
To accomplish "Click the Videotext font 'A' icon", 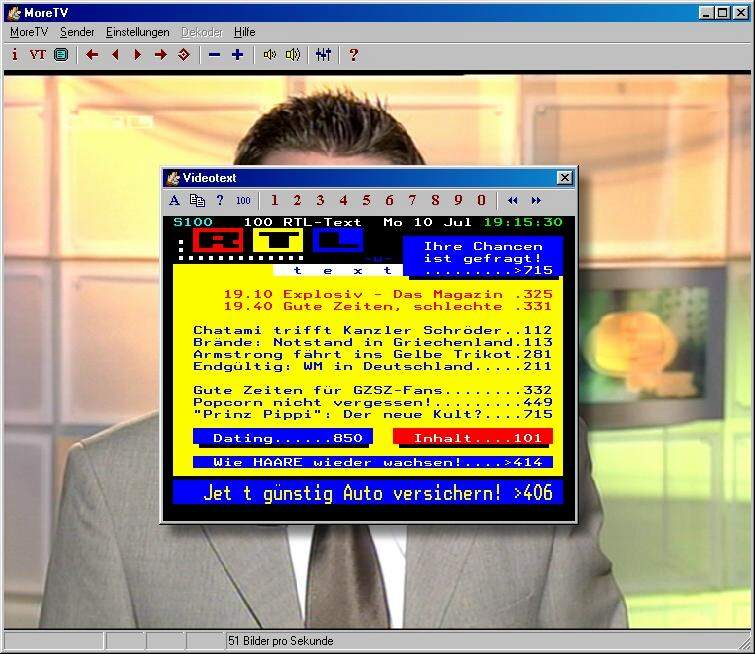I will click(x=175, y=201).
